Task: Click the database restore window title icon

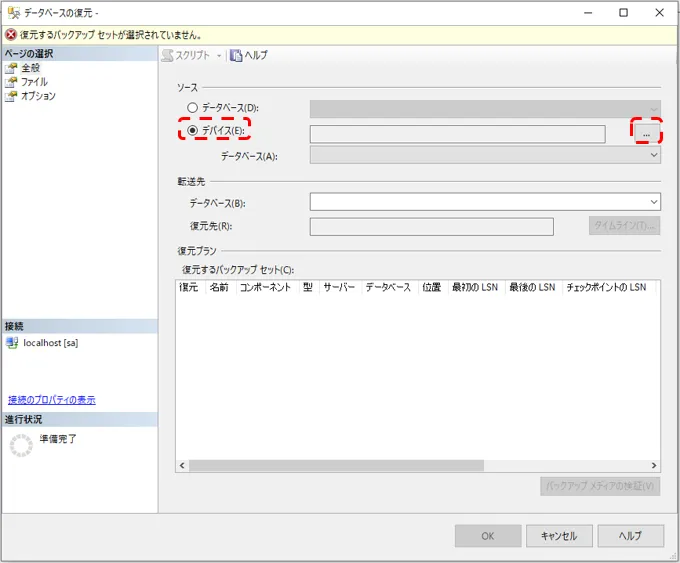Action: click(x=11, y=12)
